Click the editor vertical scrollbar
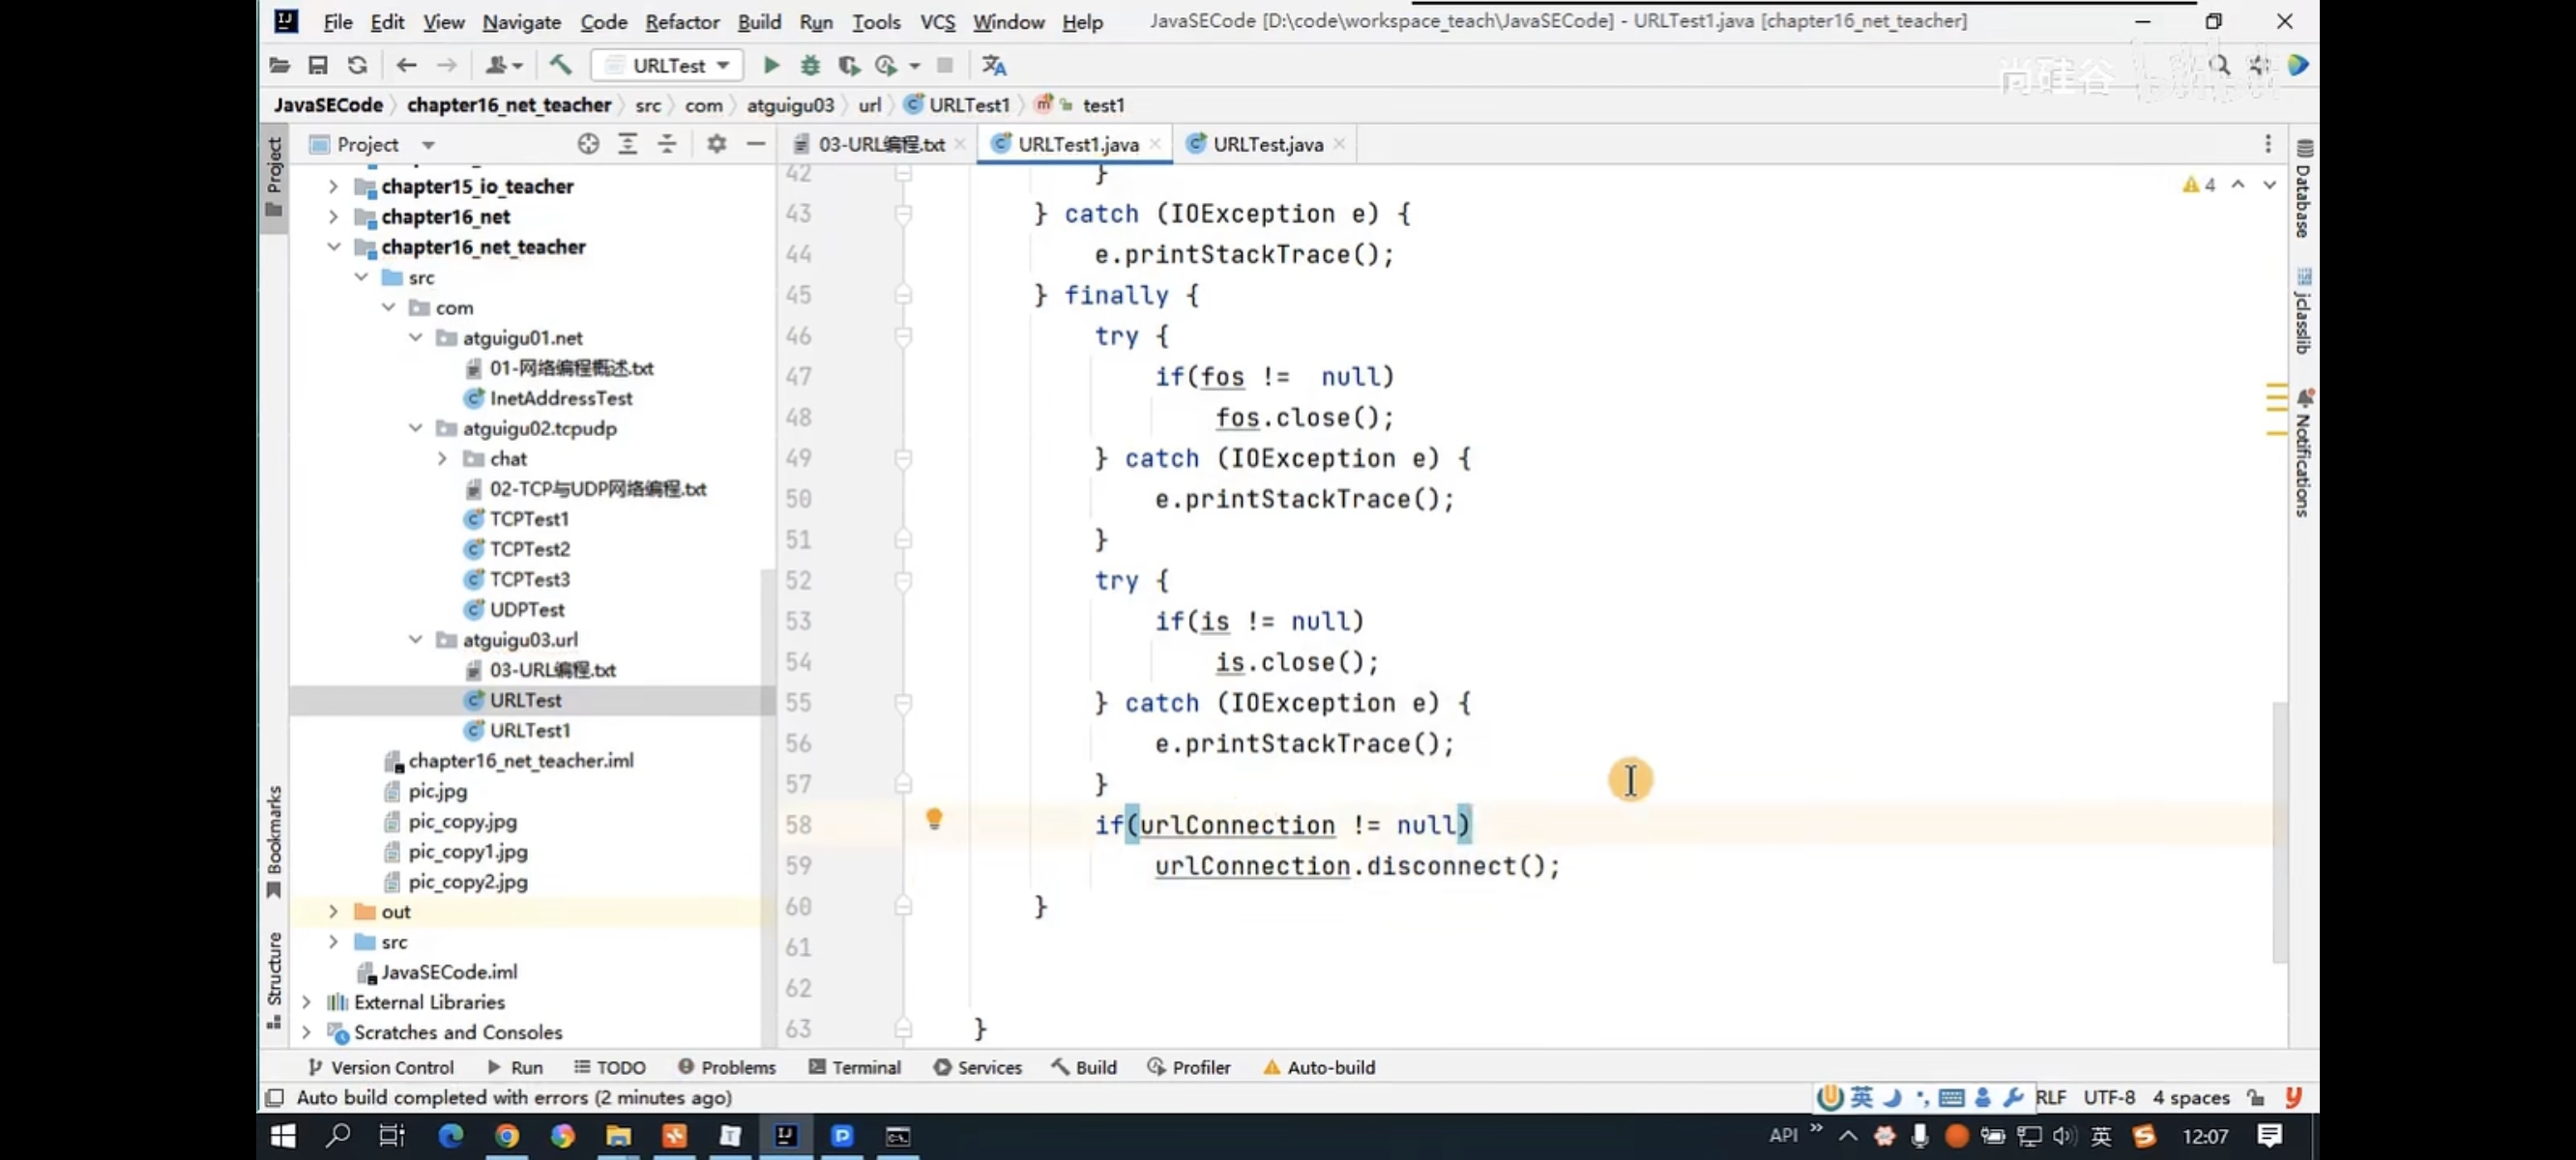Viewport: 2576px width, 1160px height. tap(2279, 830)
